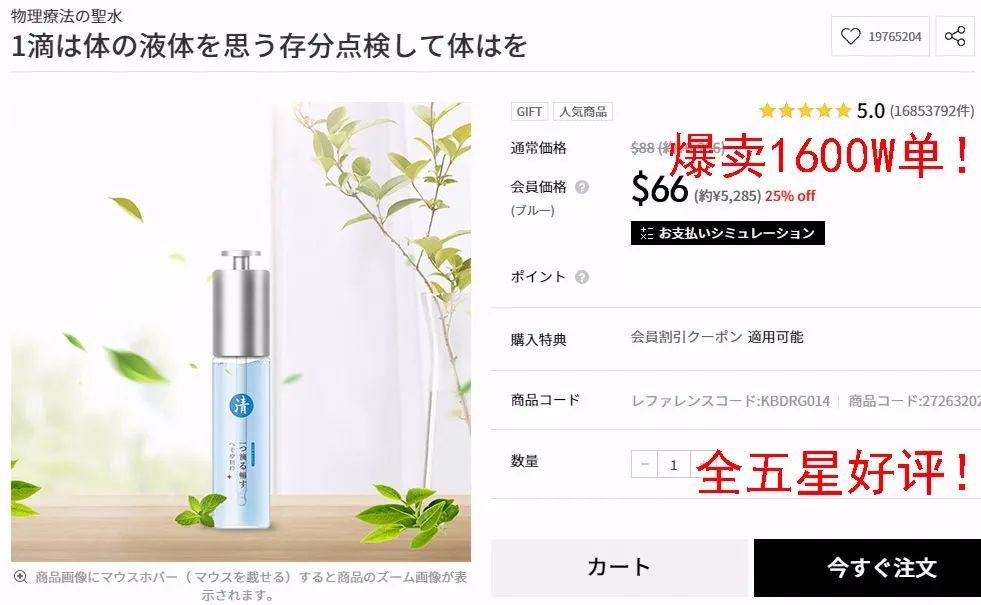Click the 19765204 likes counter
Image resolution: width=981 pixels, height=605 pixels.
(895, 37)
